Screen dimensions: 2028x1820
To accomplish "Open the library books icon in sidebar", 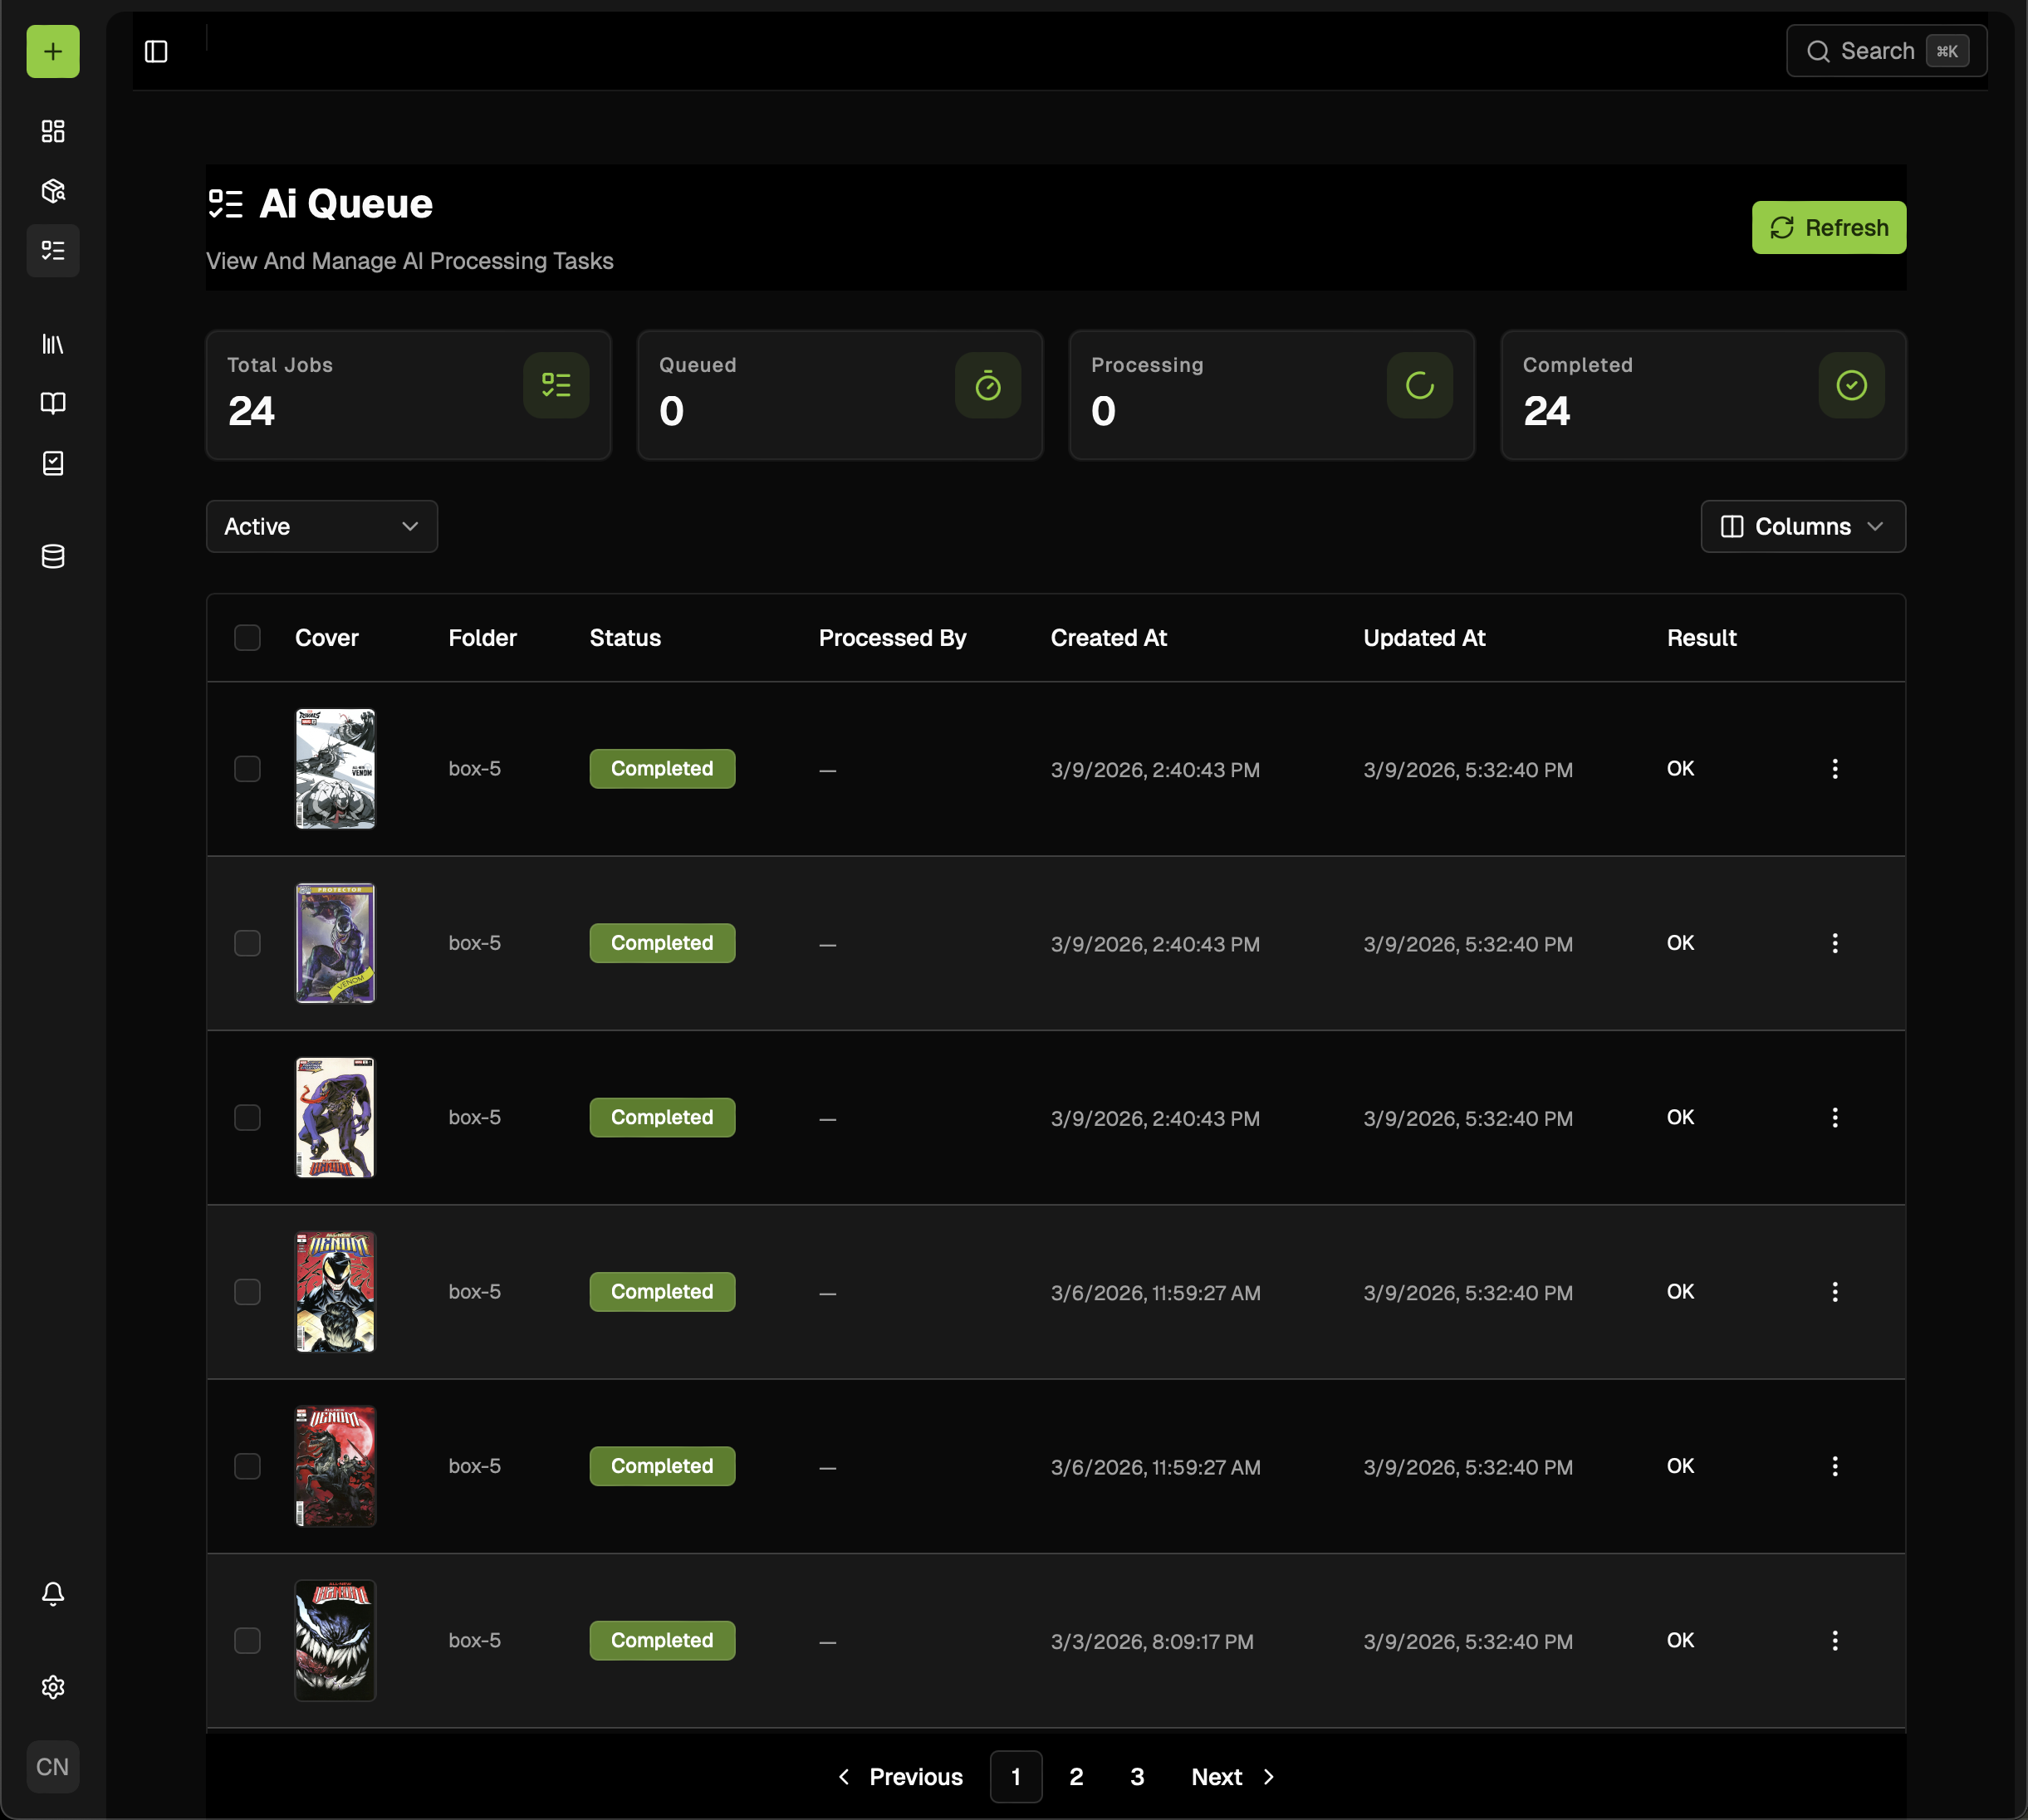I will [53, 344].
